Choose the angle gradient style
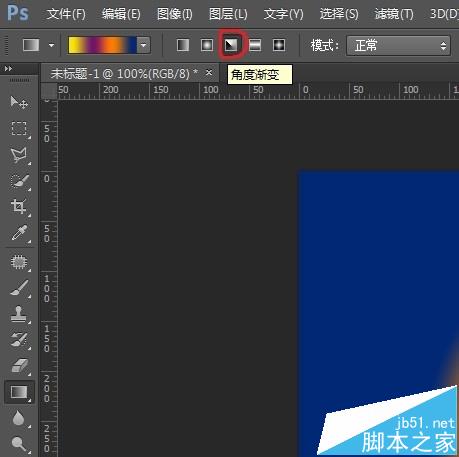The height and width of the screenshot is (457, 459). click(x=231, y=45)
